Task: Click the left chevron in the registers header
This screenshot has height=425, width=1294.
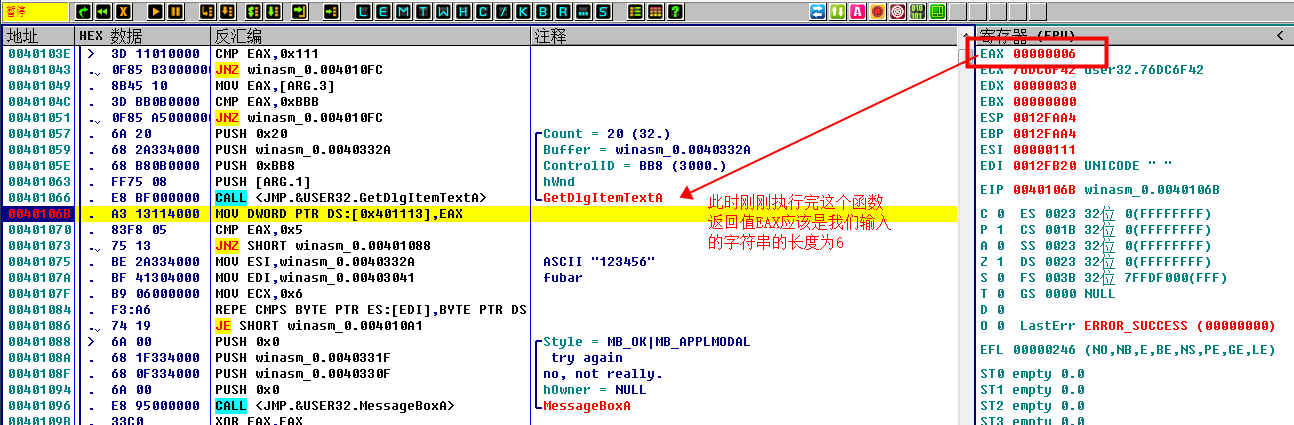Action: [1280, 36]
